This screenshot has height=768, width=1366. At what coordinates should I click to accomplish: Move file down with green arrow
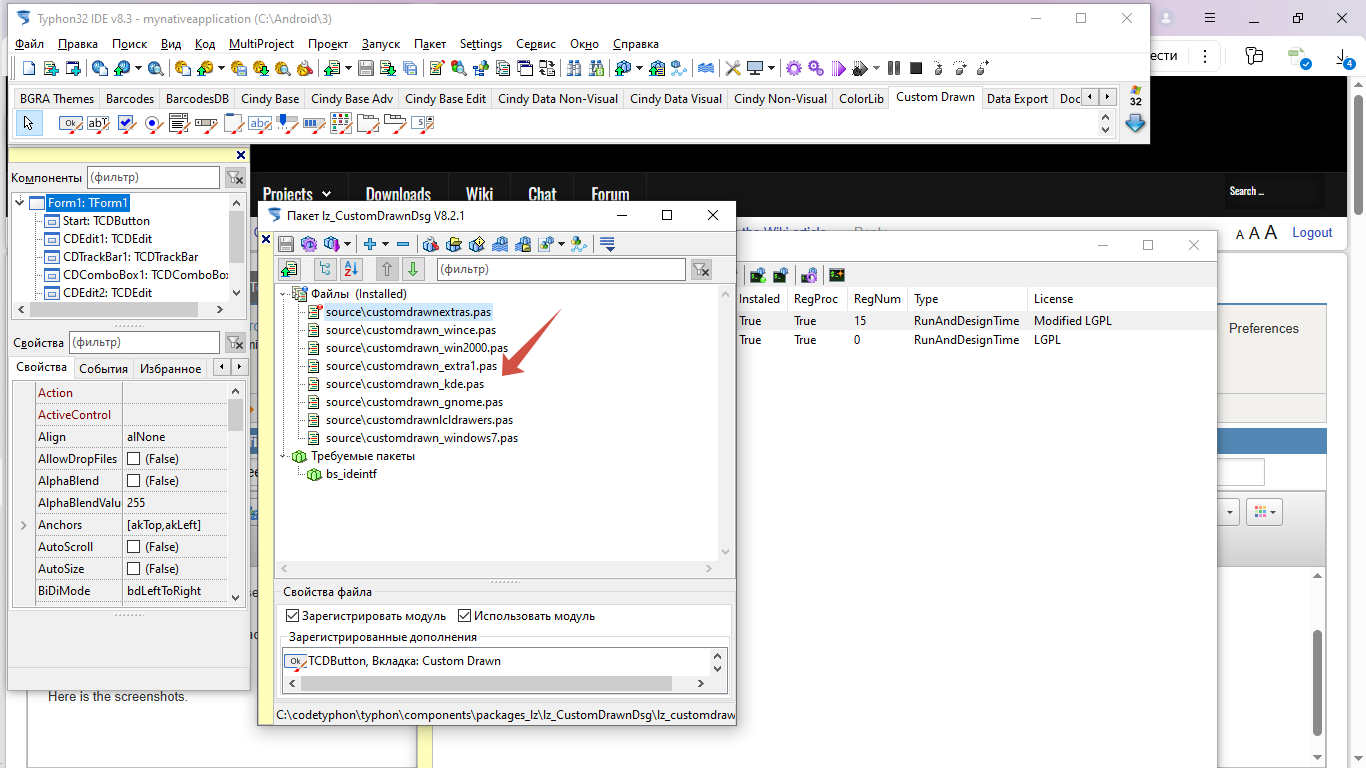point(413,269)
